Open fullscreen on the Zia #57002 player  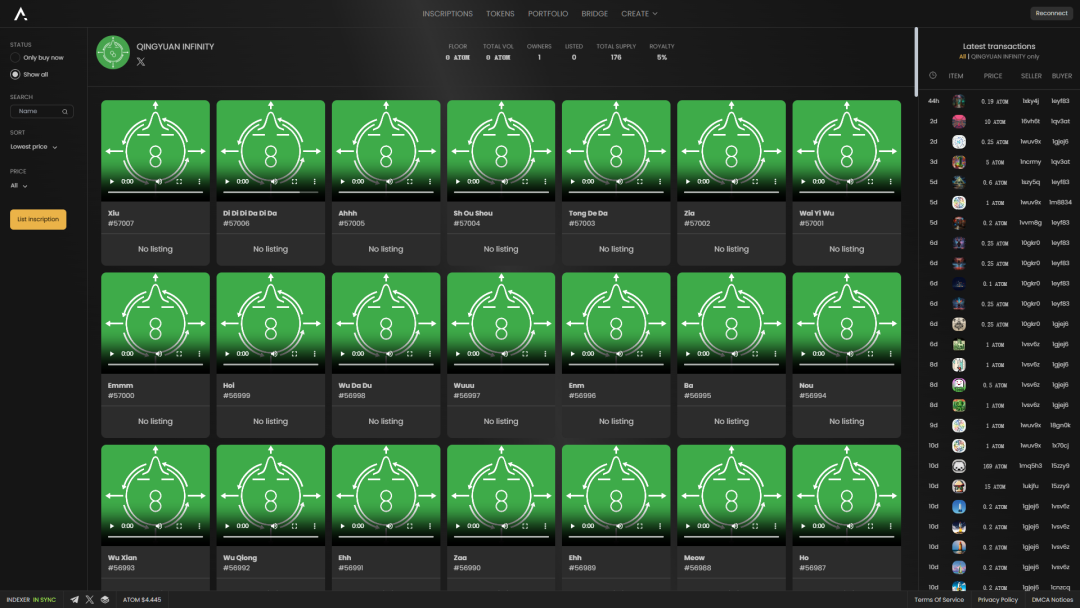[x=755, y=182]
